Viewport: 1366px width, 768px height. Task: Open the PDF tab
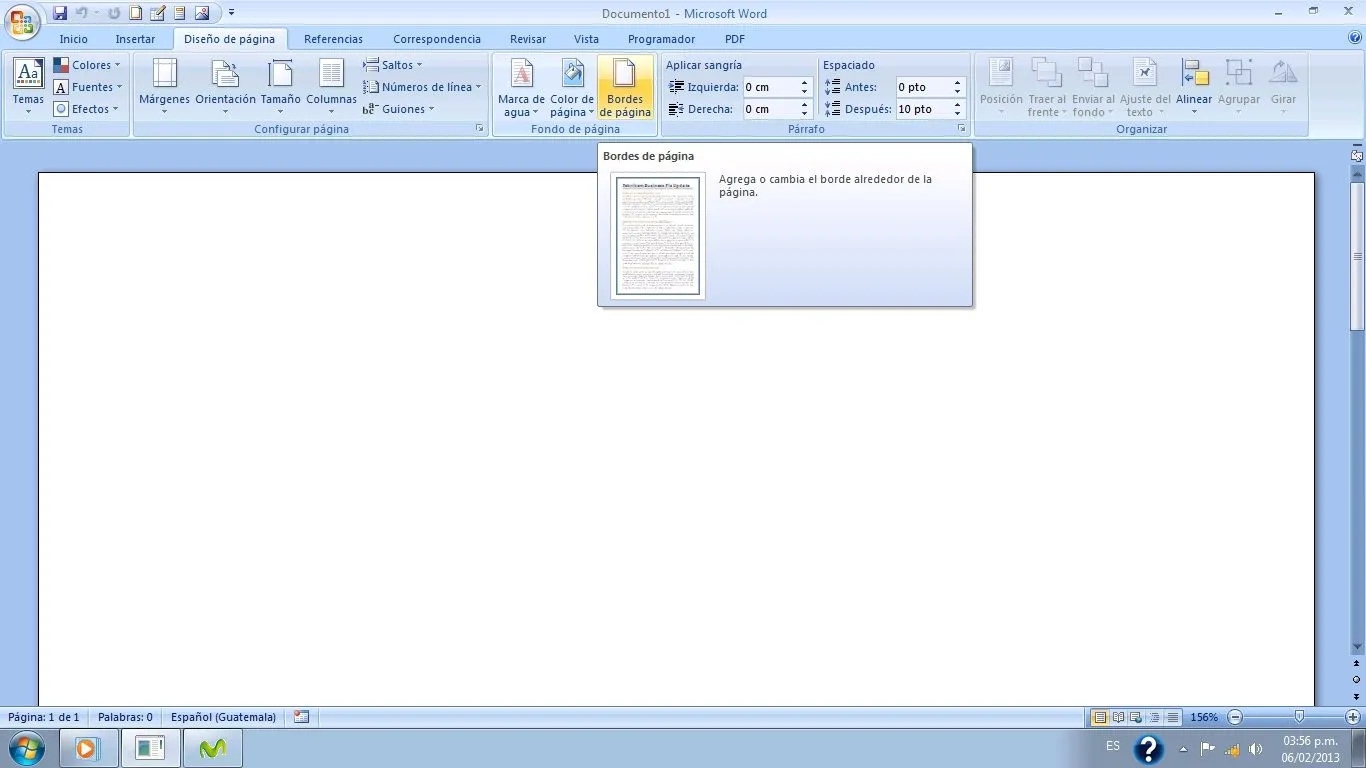(x=735, y=39)
